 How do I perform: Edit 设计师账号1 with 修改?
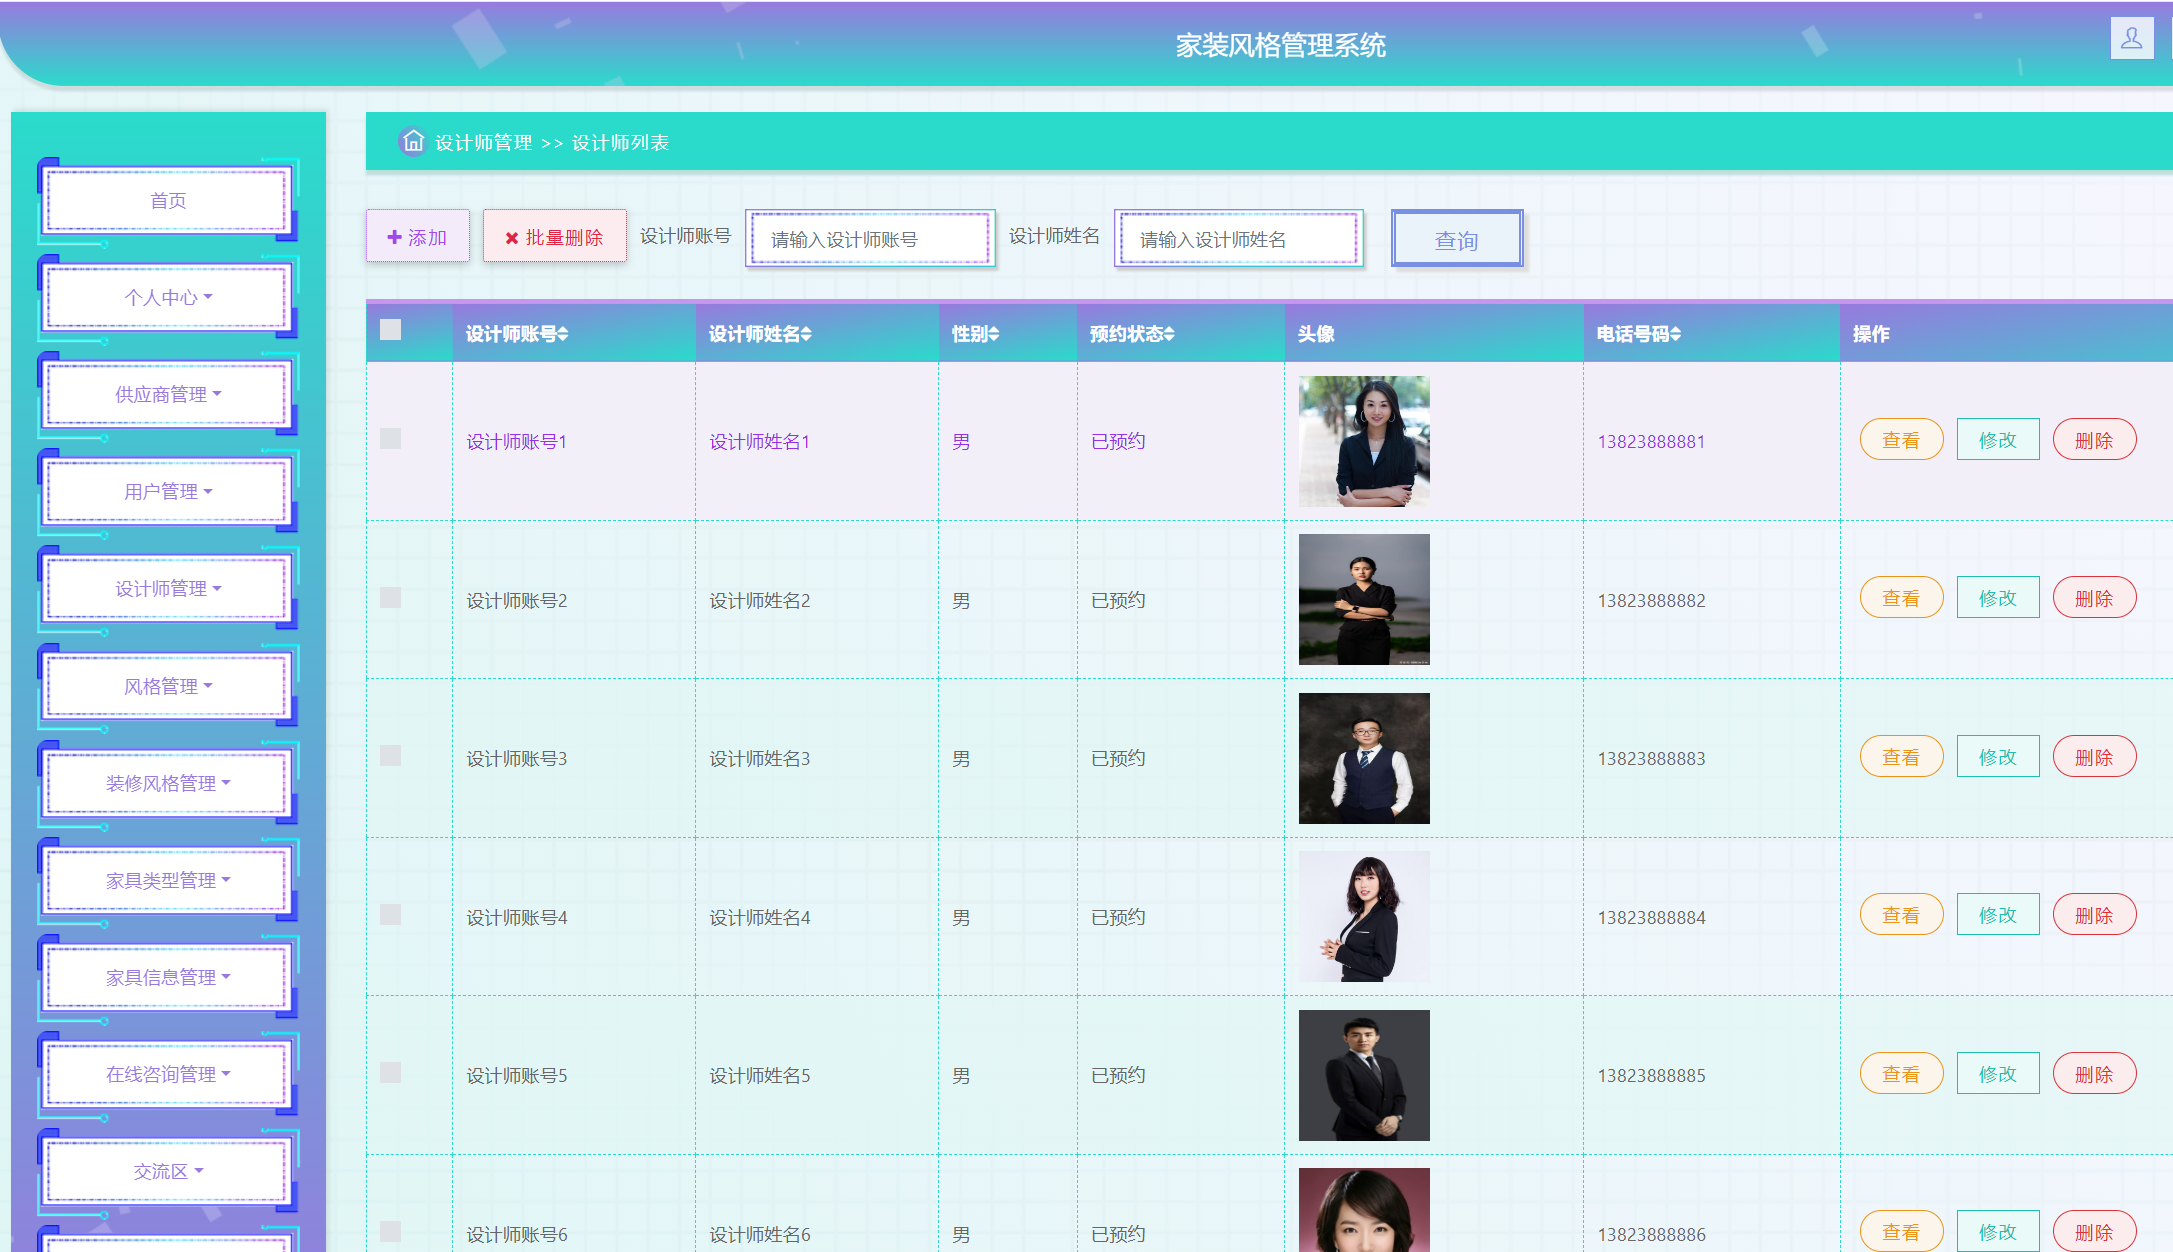[1998, 440]
